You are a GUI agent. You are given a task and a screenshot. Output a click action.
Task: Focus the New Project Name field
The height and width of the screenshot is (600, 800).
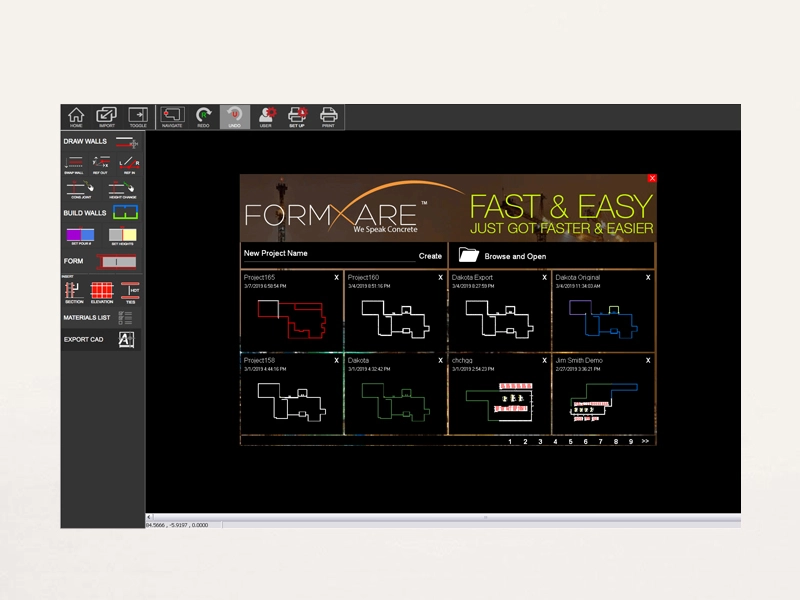click(329, 255)
